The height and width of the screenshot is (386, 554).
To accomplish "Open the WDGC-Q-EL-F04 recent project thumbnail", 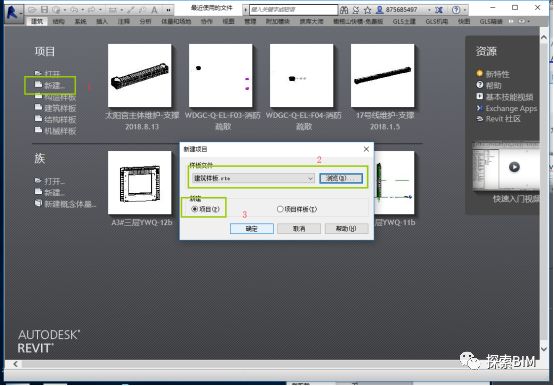I will pyautogui.click(x=302, y=76).
